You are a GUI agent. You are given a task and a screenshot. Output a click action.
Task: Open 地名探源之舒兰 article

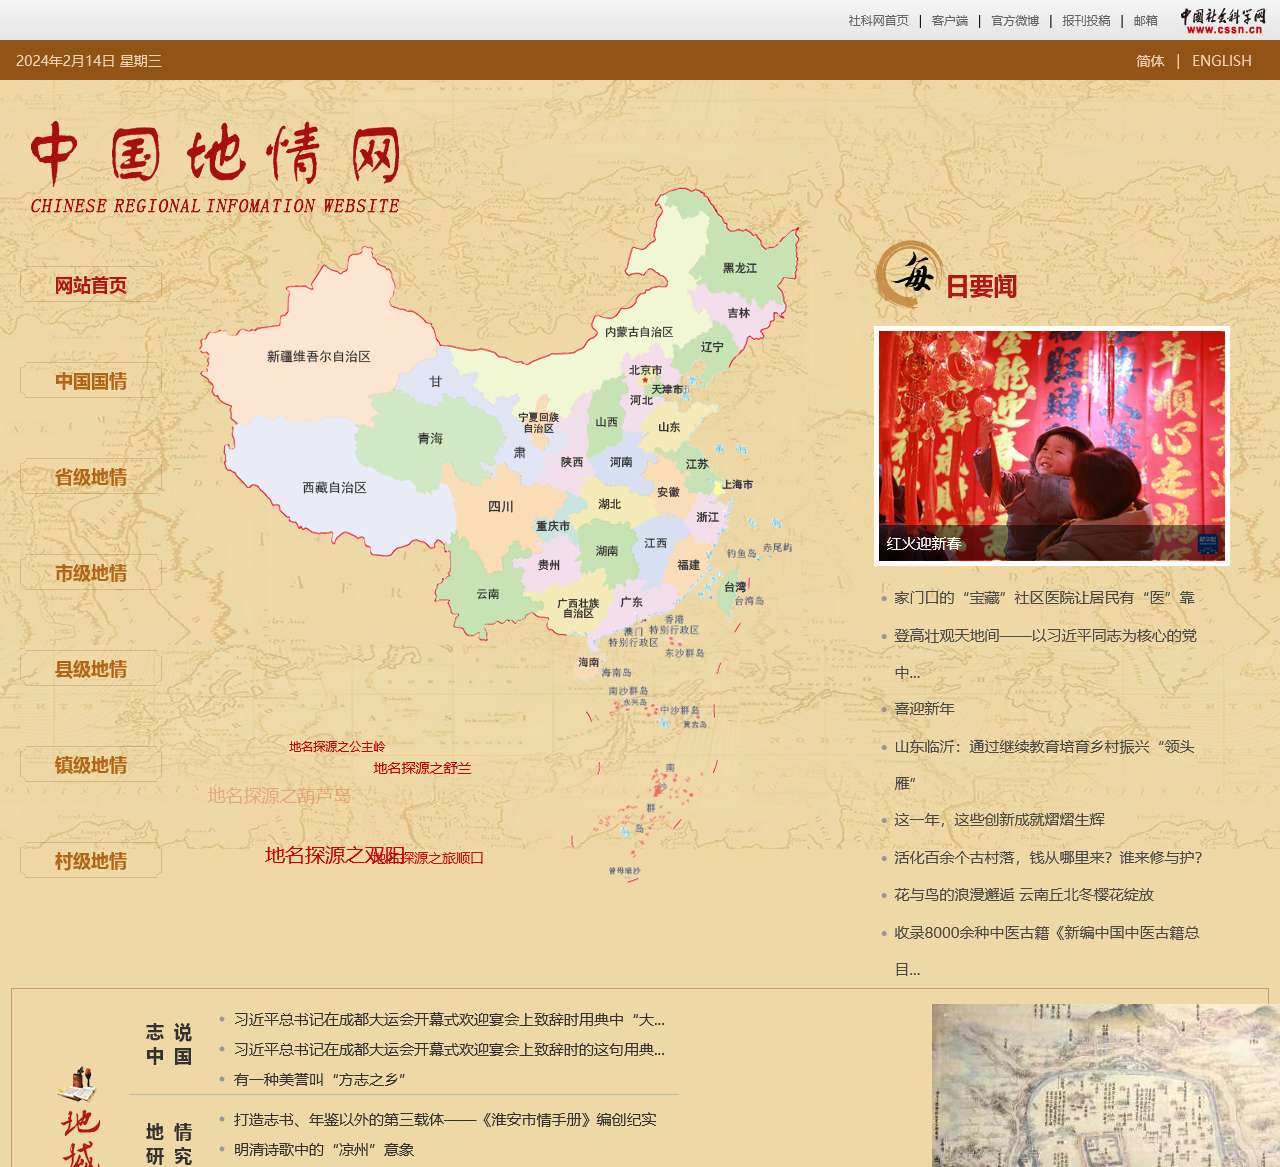[421, 769]
